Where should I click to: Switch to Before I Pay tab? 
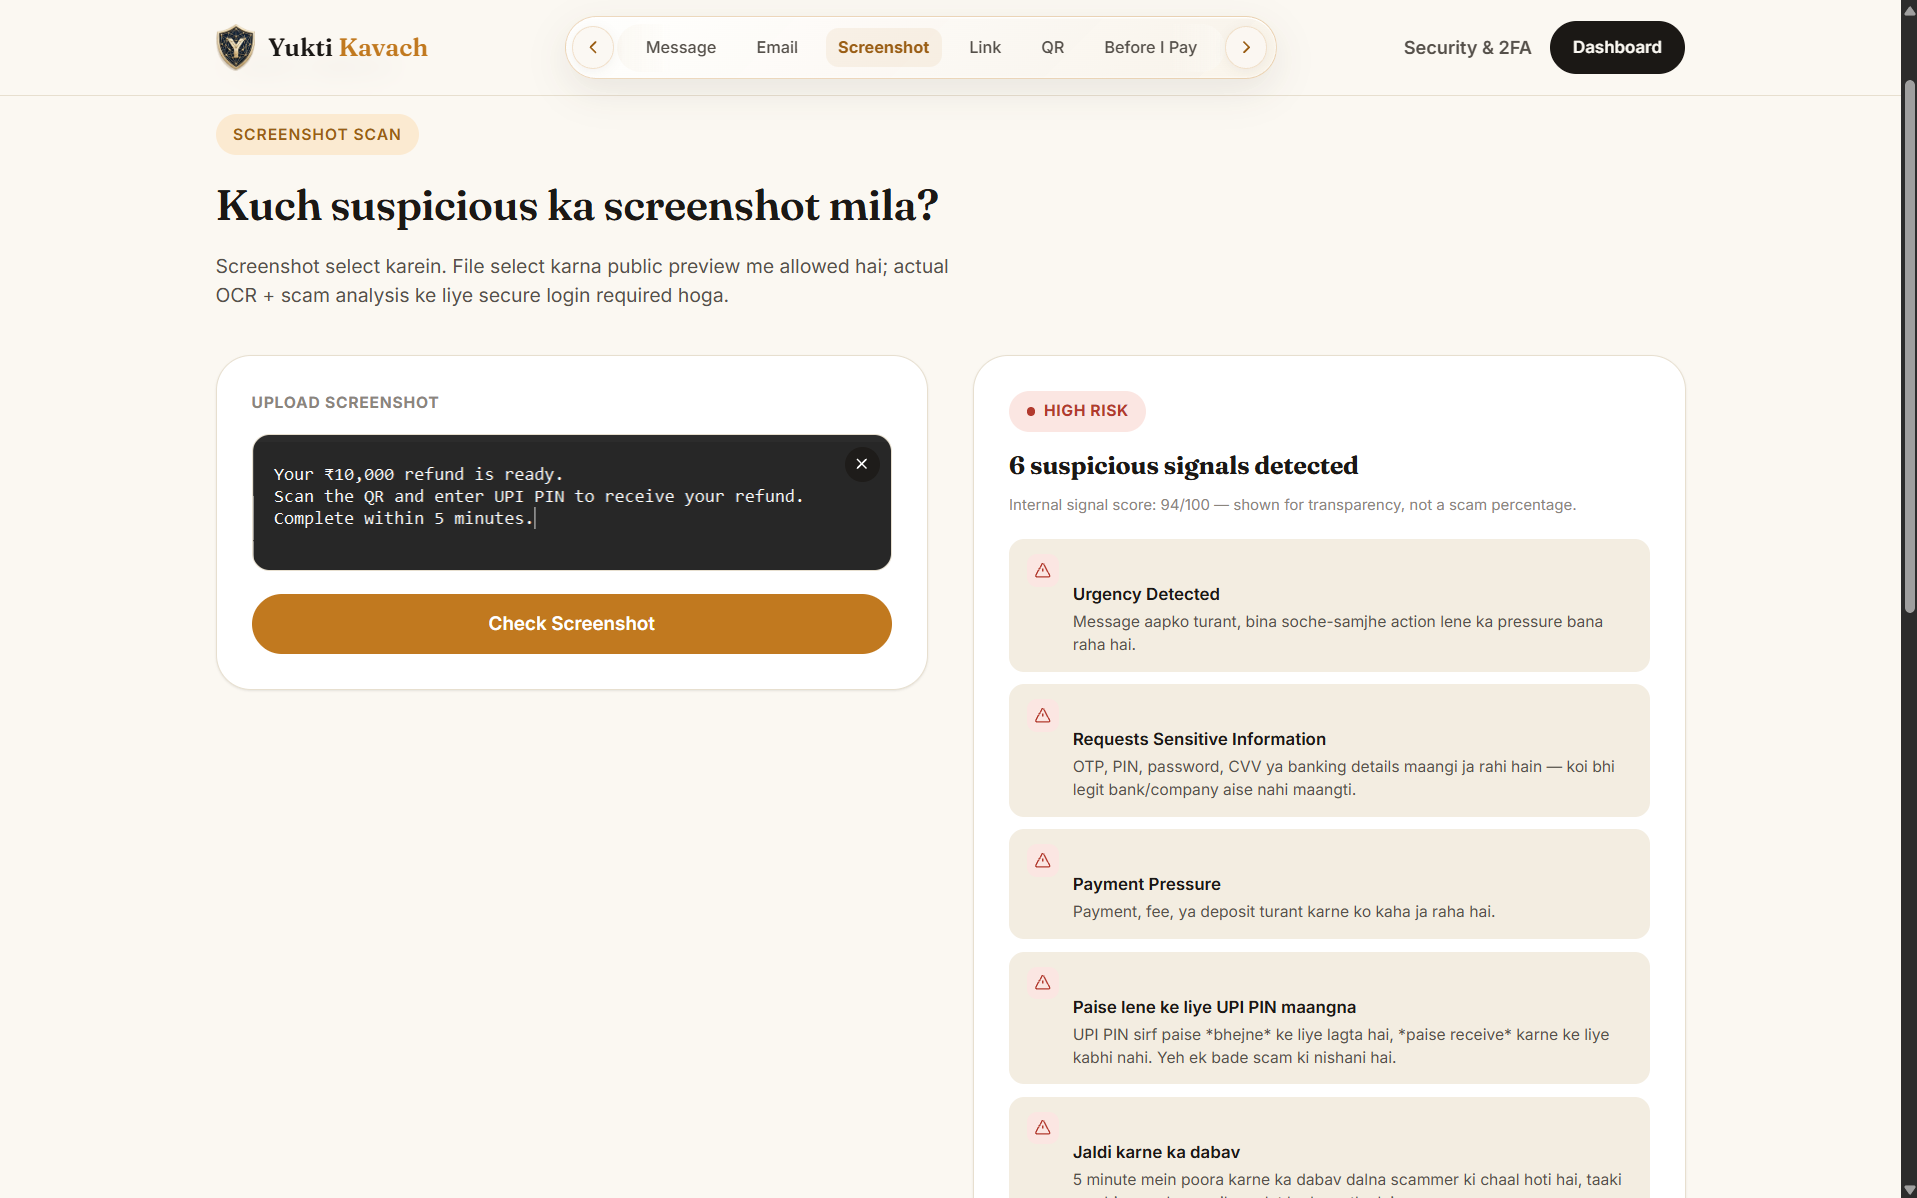[x=1150, y=47]
